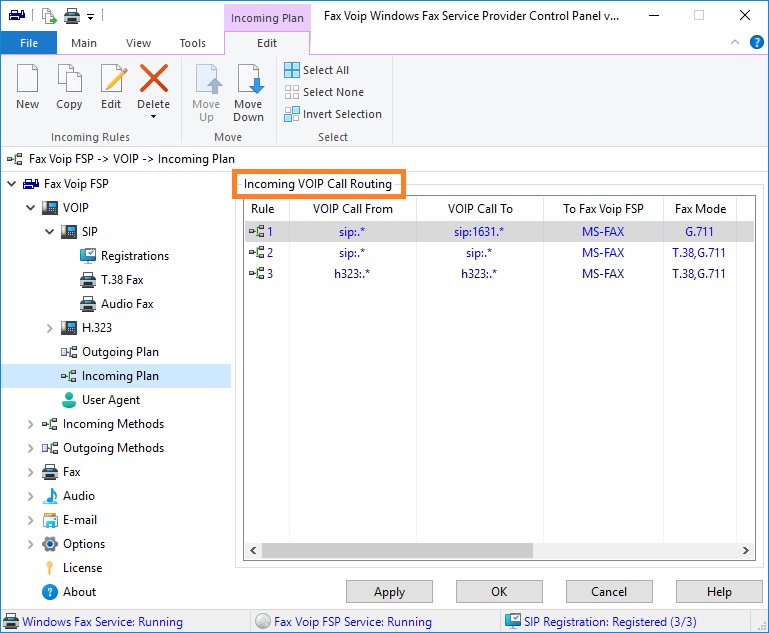The image size is (769, 633).
Task: Select About in the tree
Action: click(x=79, y=592)
